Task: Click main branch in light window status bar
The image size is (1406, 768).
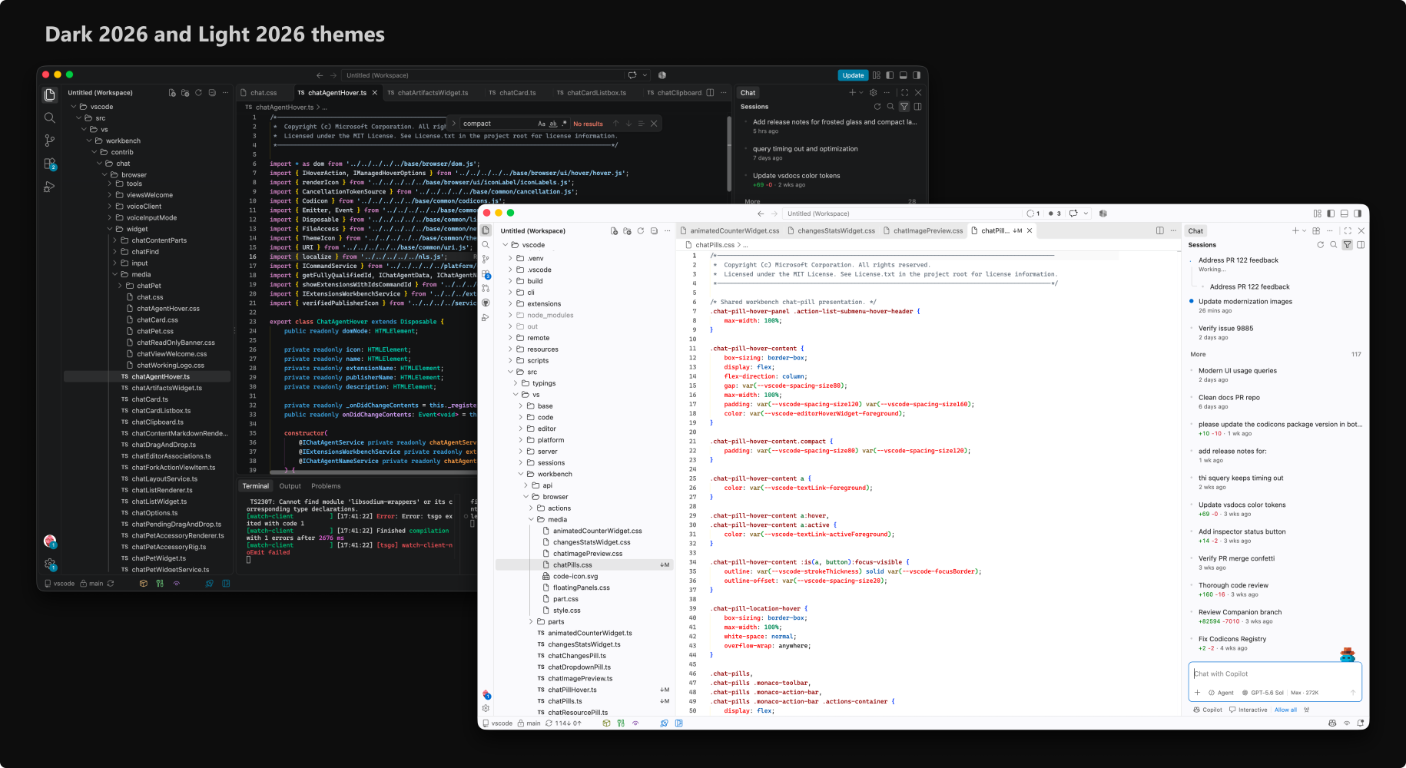Action: (529, 722)
